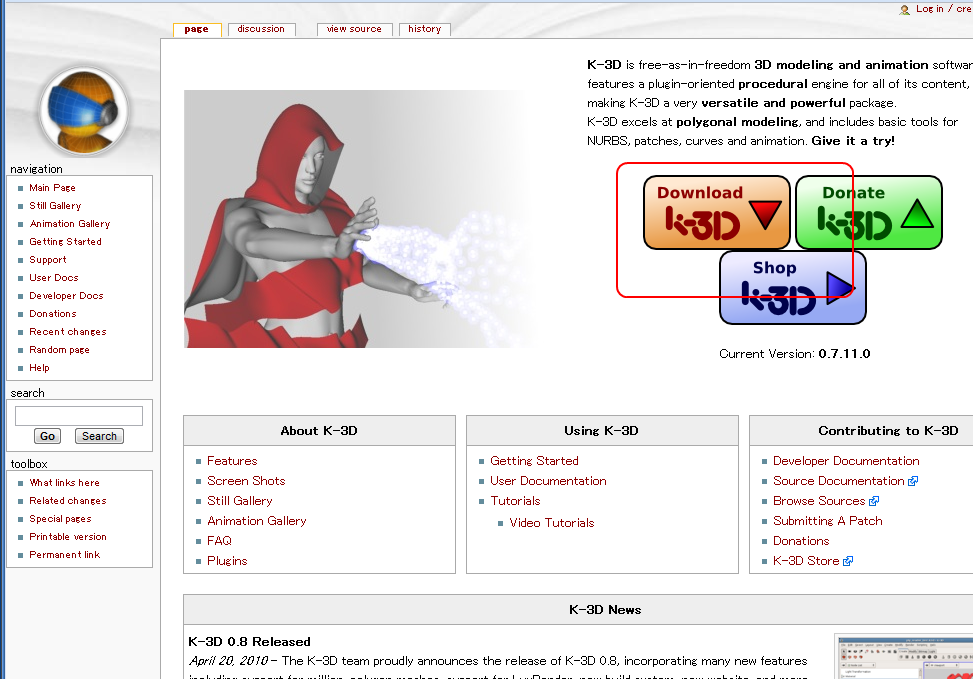Open the Tutorials link
This screenshot has width=973, height=679.
click(515, 501)
